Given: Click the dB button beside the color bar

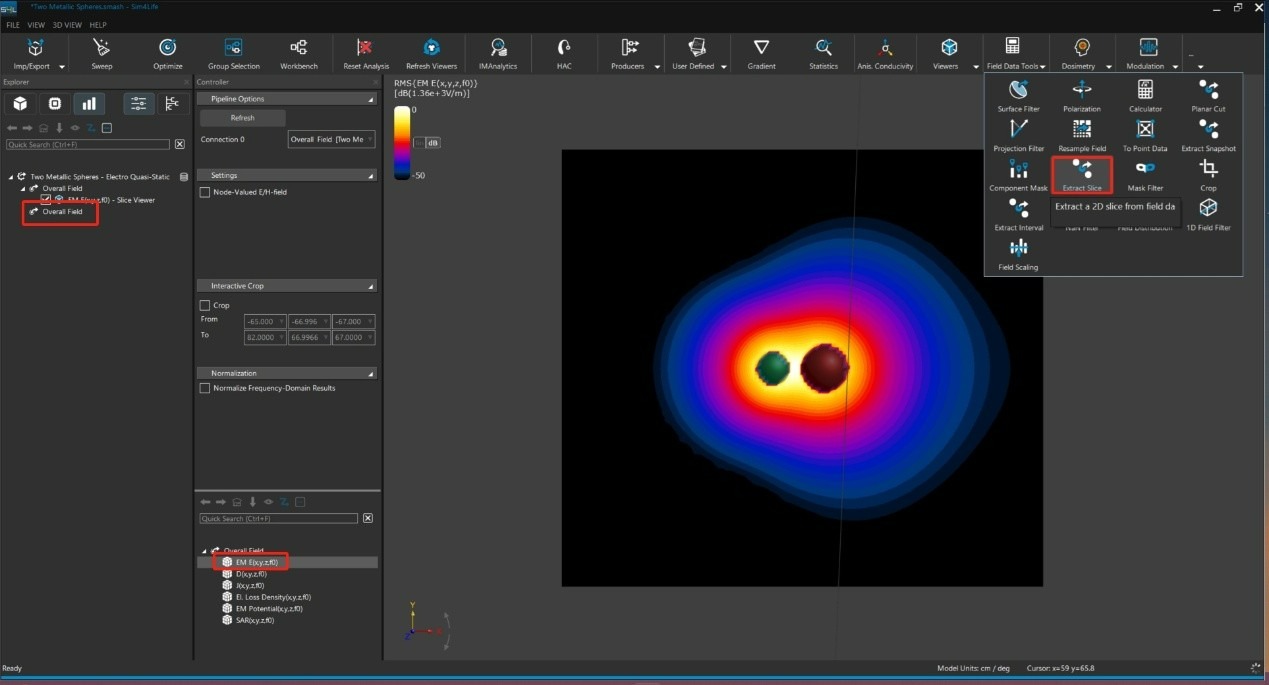Looking at the screenshot, I should (433, 143).
